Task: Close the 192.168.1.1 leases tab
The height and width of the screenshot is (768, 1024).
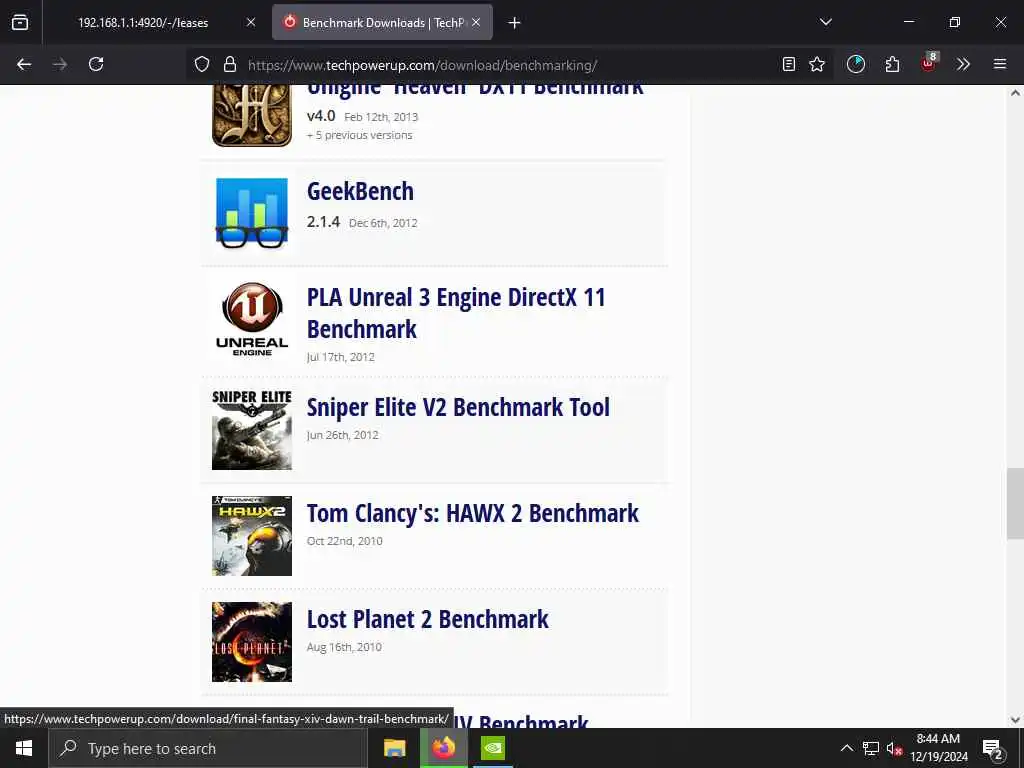Action: 251,22
